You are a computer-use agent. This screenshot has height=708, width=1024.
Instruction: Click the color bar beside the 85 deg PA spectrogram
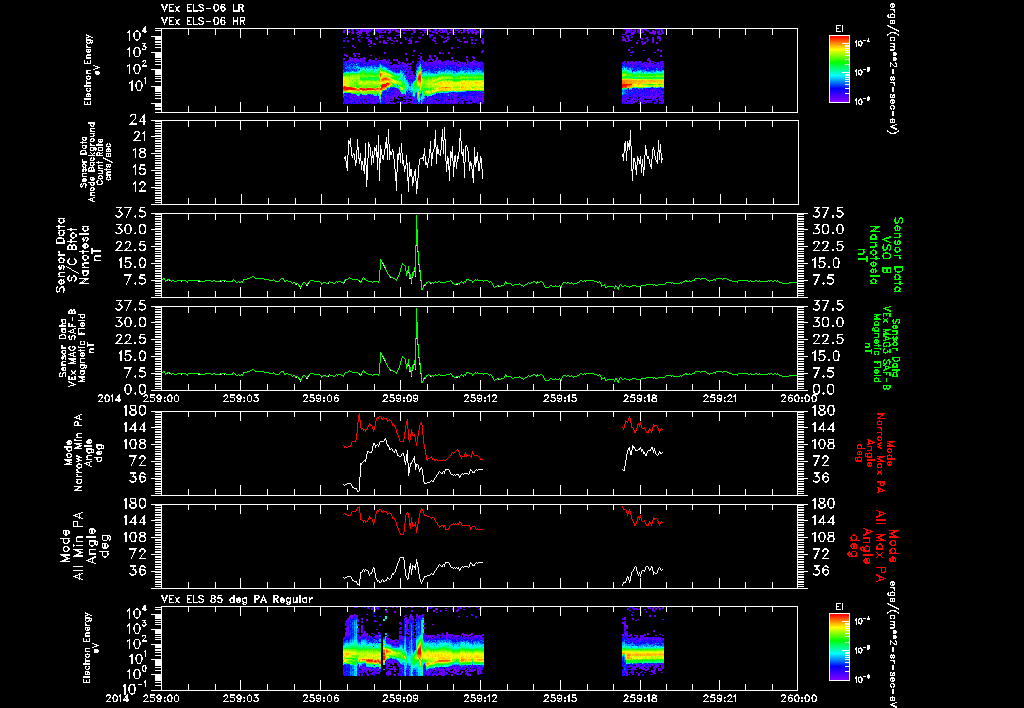(x=839, y=647)
